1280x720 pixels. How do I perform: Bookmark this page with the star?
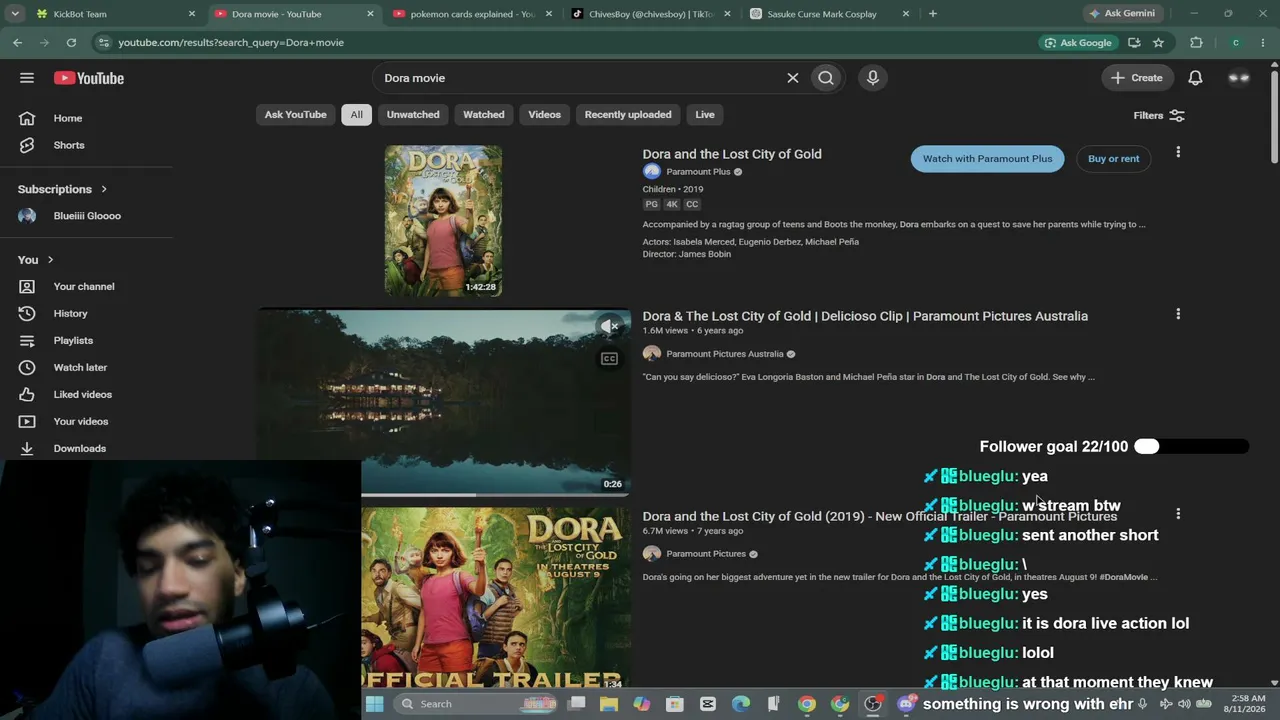tap(1158, 43)
